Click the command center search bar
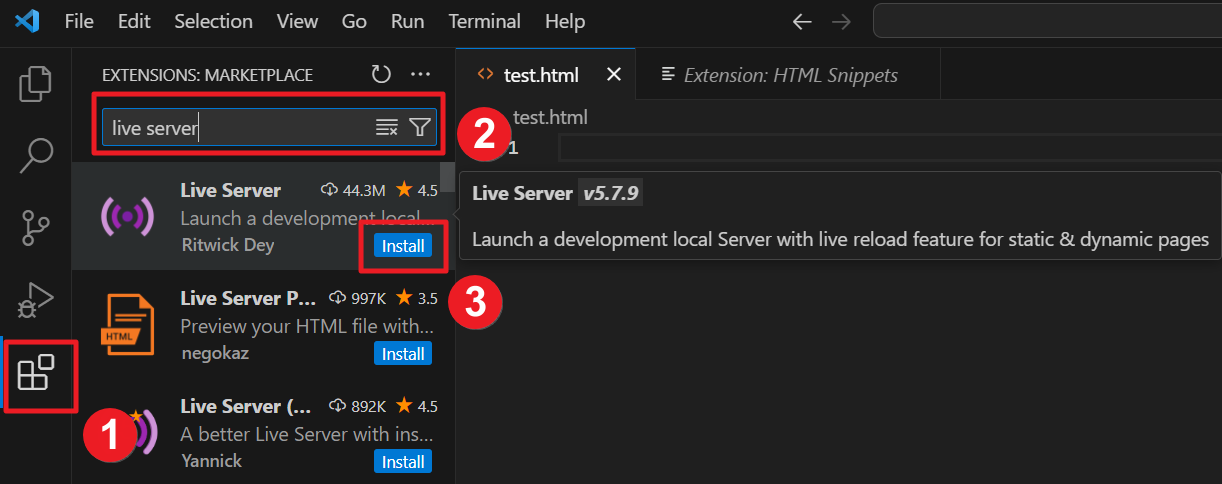Image resolution: width=1222 pixels, height=484 pixels. coord(1047,21)
